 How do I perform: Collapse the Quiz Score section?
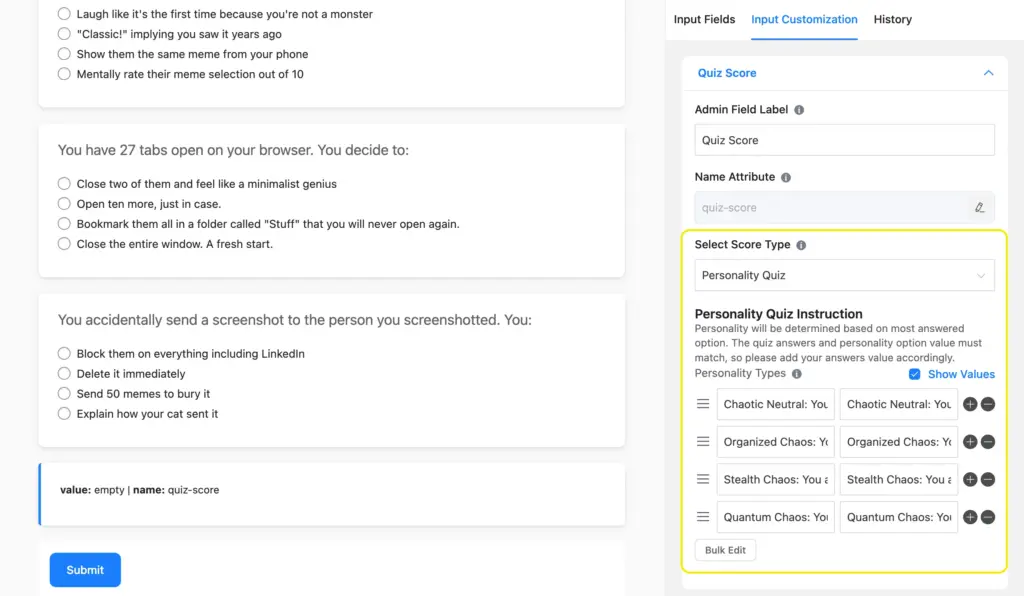coord(987,72)
